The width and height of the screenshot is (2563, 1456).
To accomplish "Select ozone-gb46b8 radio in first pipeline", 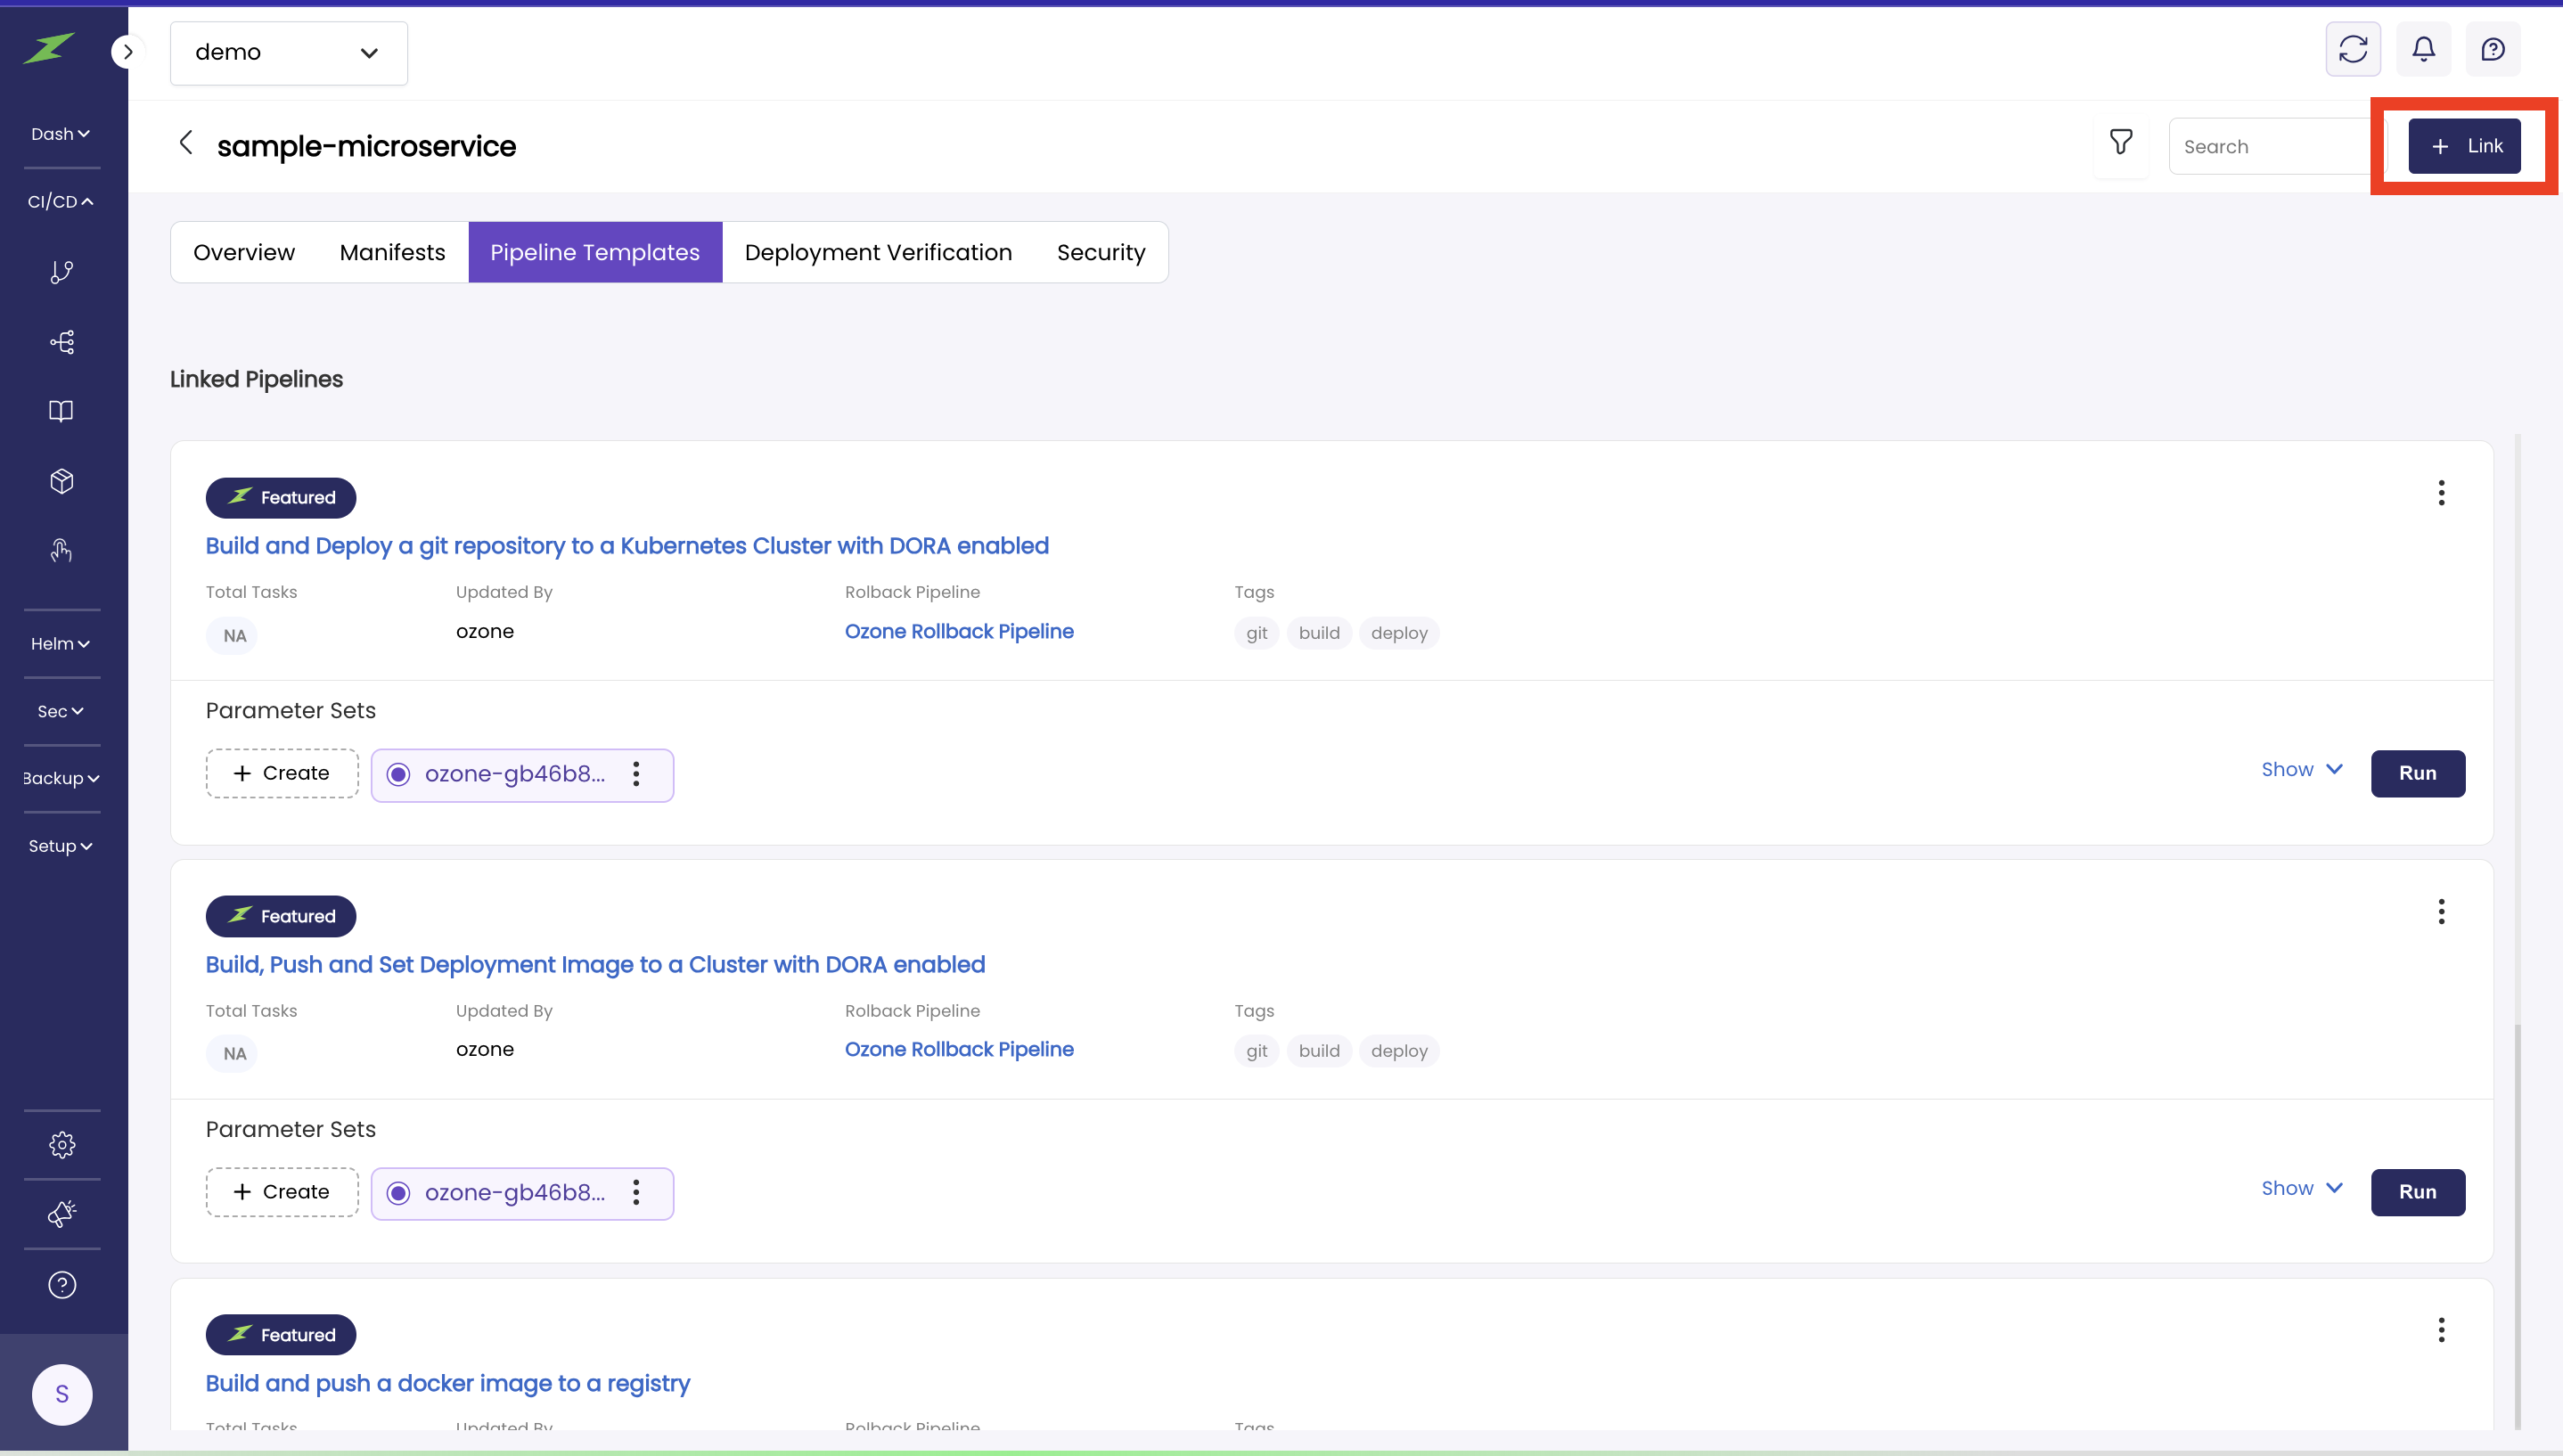I will (398, 774).
